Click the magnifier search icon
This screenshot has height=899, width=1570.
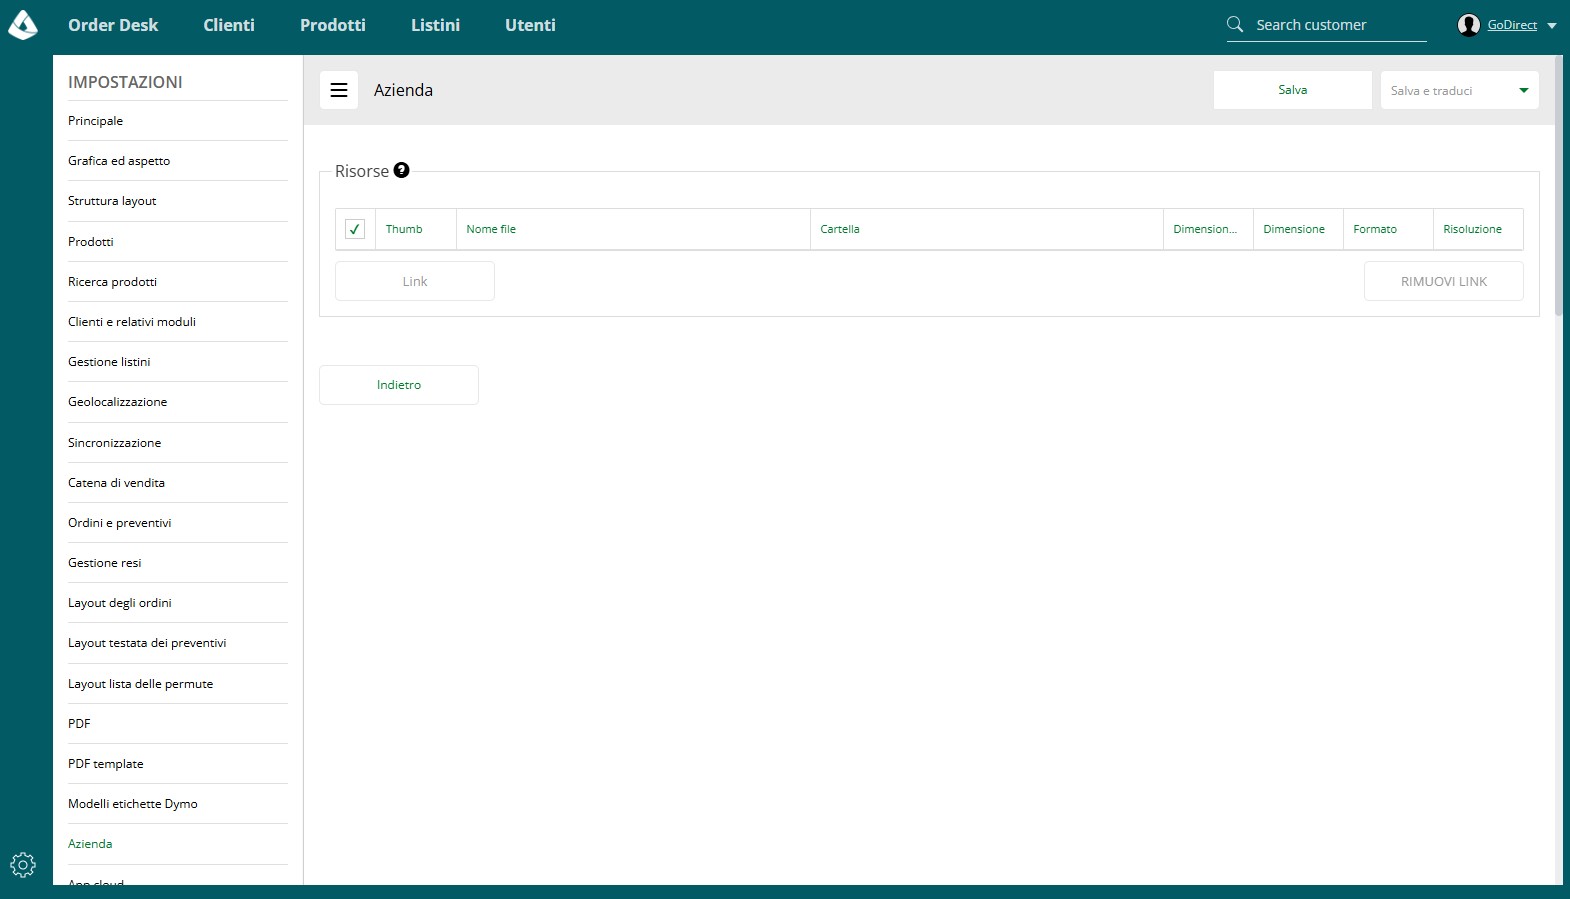click(1235, 24)
